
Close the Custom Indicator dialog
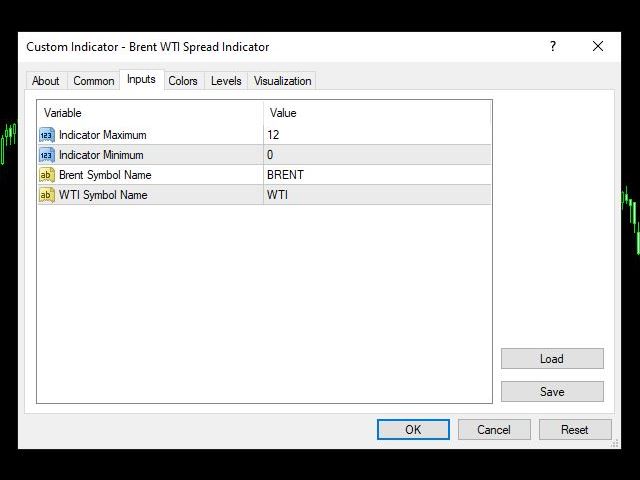coord(598,46)
